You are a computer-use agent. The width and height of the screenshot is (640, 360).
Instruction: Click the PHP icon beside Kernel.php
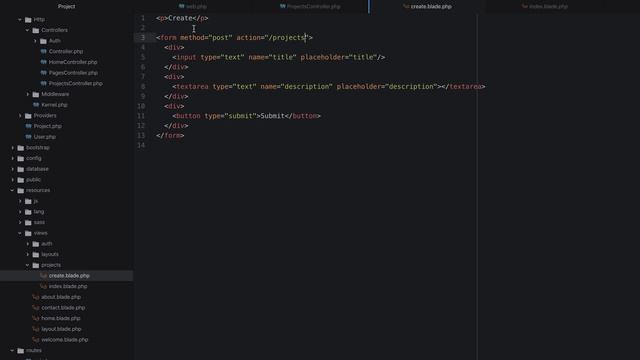[36, 105]
